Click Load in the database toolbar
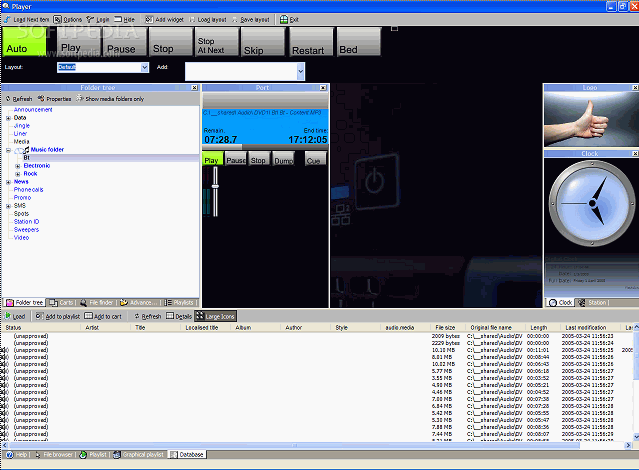639x470 pixels. coord(15,316)
